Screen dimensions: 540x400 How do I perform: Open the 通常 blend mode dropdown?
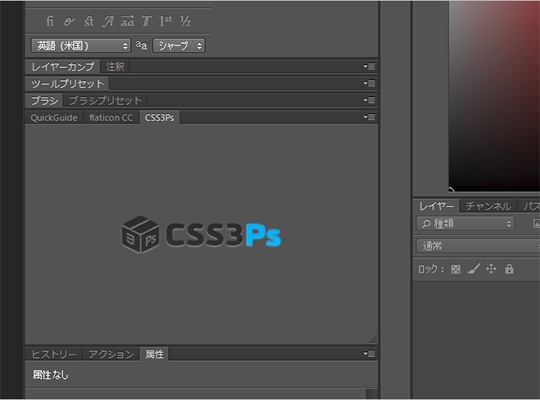(479, 246)
